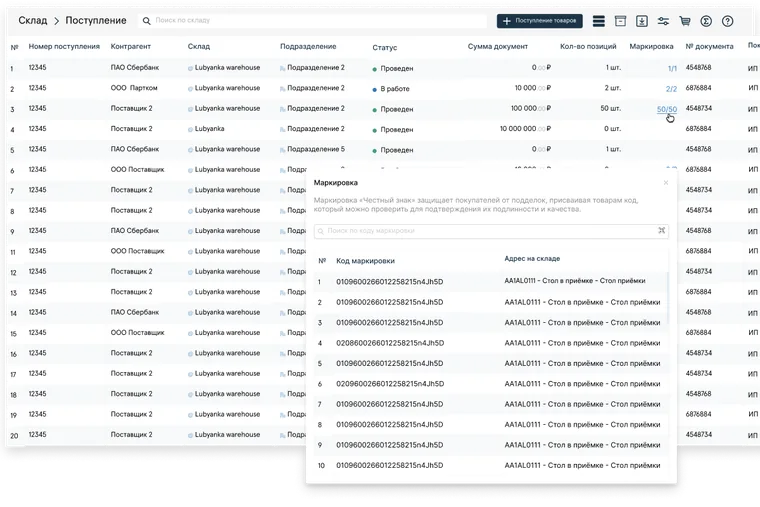Viewport: 760px width, 507px height.
Task: Click the warehouse address in popup row 9
Action: point(582,445)
